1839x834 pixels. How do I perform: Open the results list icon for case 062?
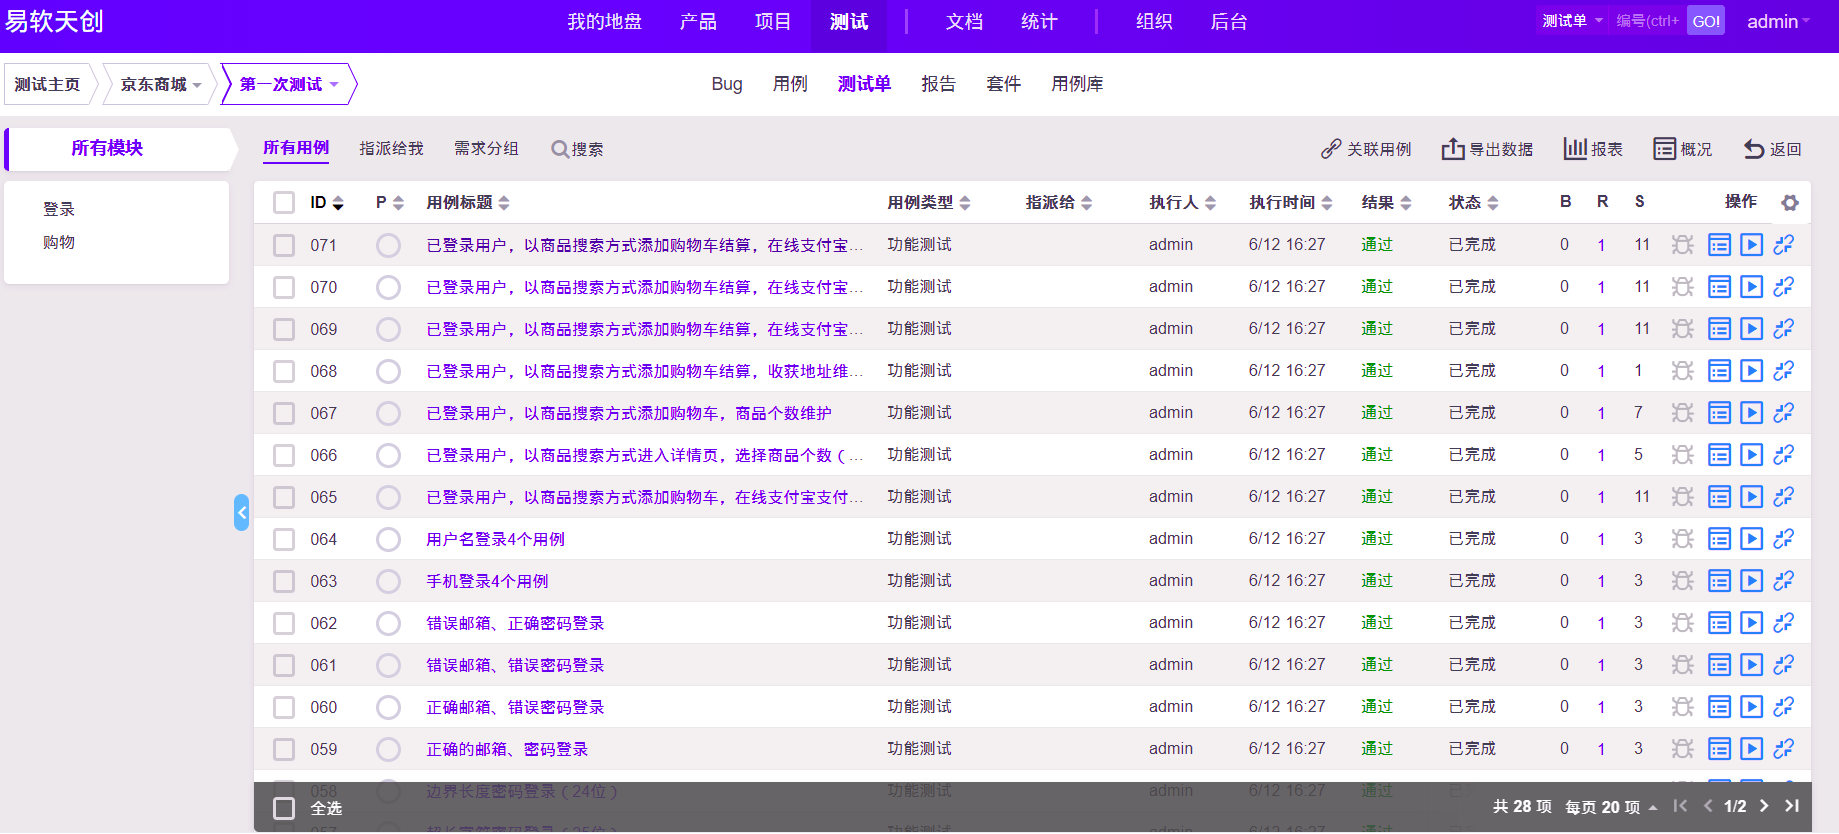1719,623
